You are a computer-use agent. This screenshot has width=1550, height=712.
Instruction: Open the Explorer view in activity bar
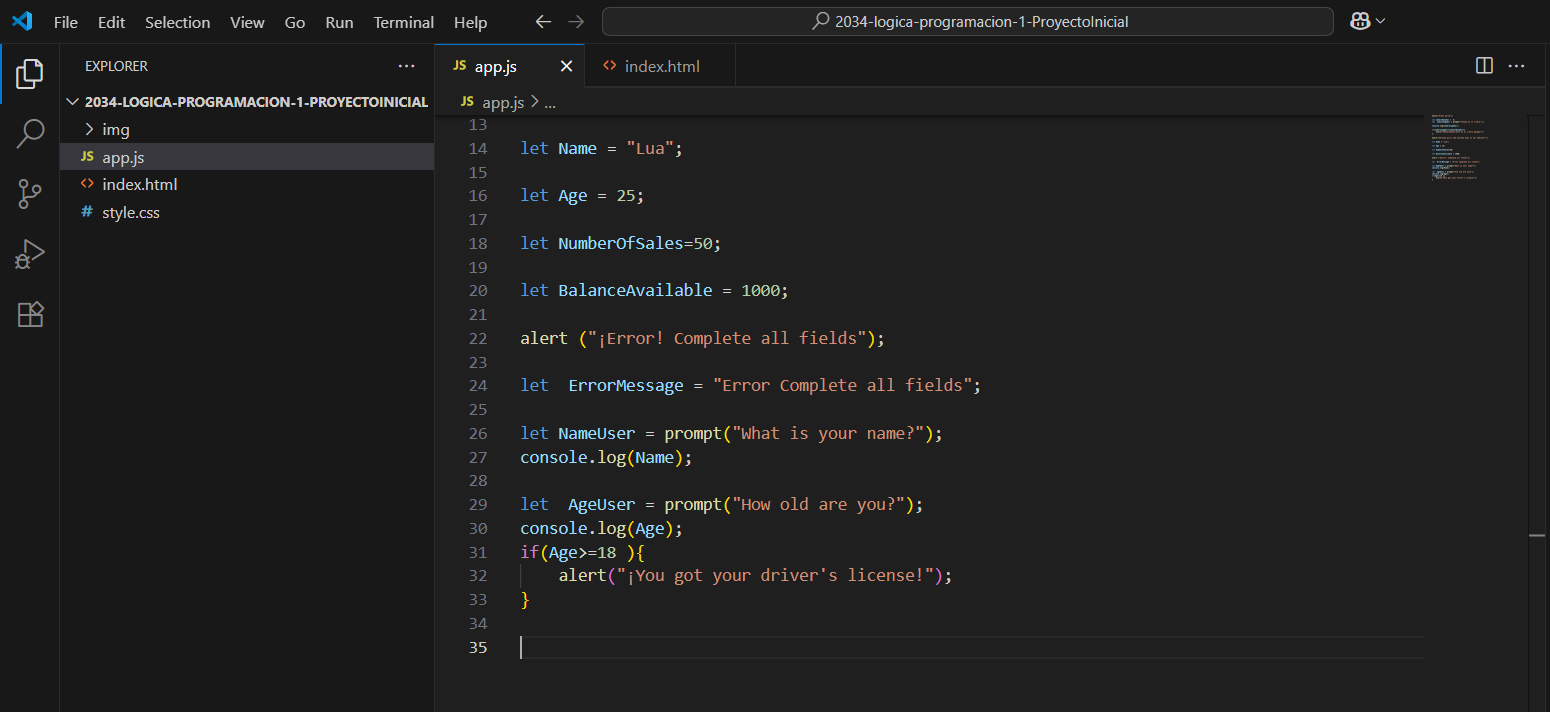point(30,73)
